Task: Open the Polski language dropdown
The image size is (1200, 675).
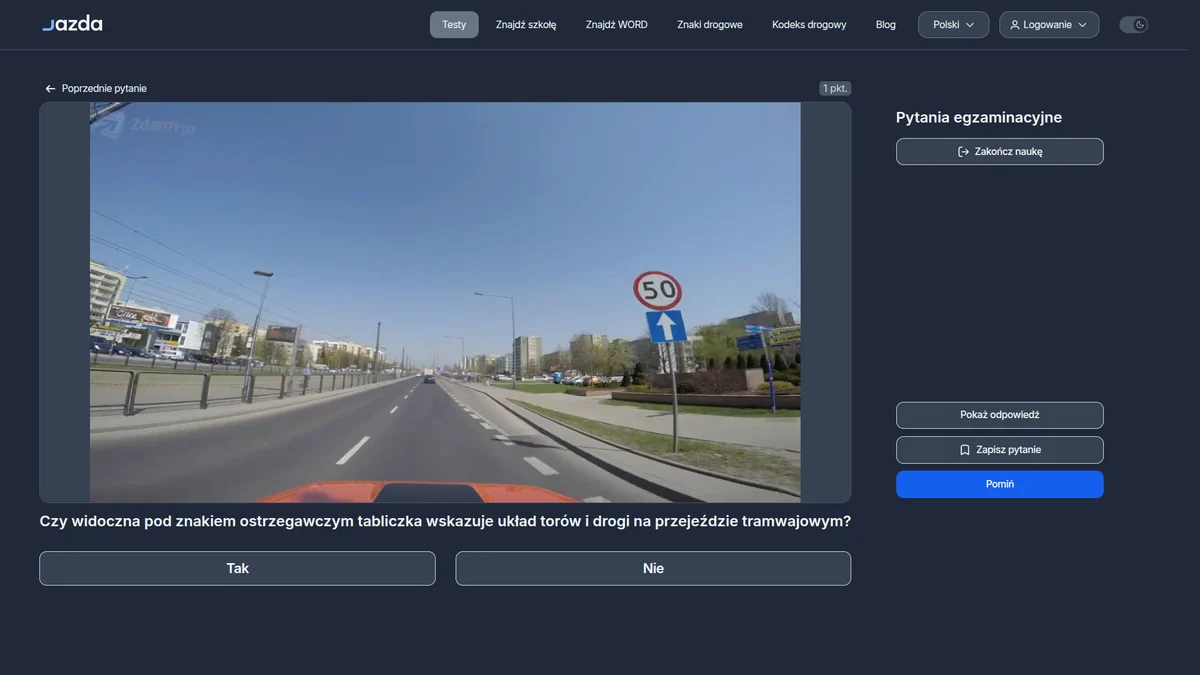Action: click(953, 25)
